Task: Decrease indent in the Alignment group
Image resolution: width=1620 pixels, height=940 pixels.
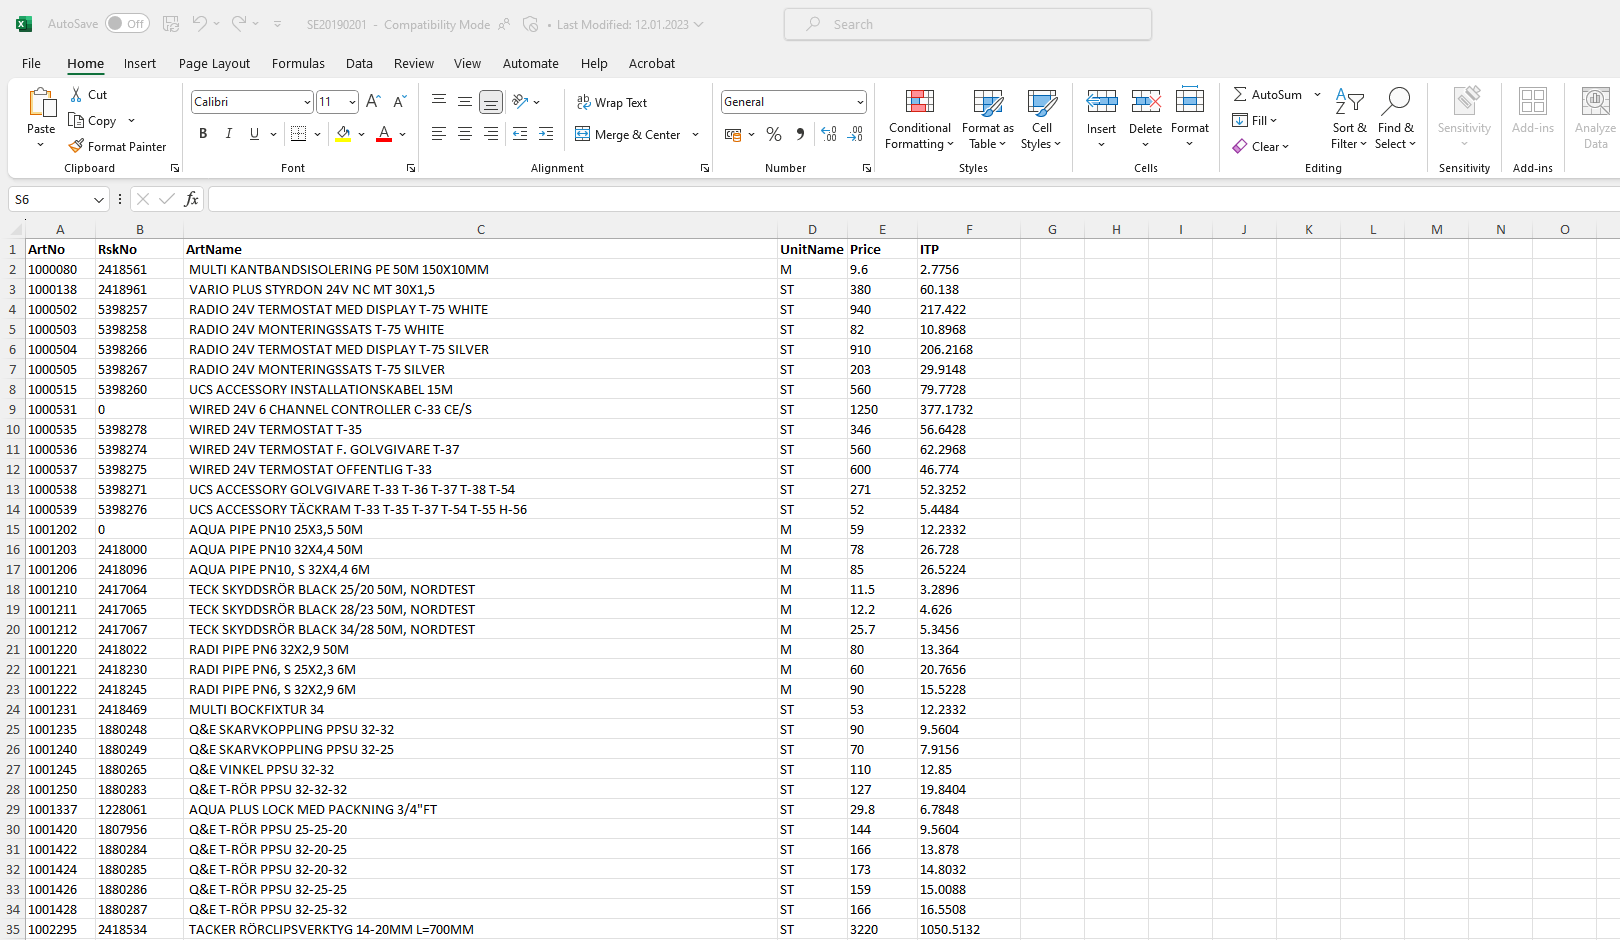Action: coord(520,133)
